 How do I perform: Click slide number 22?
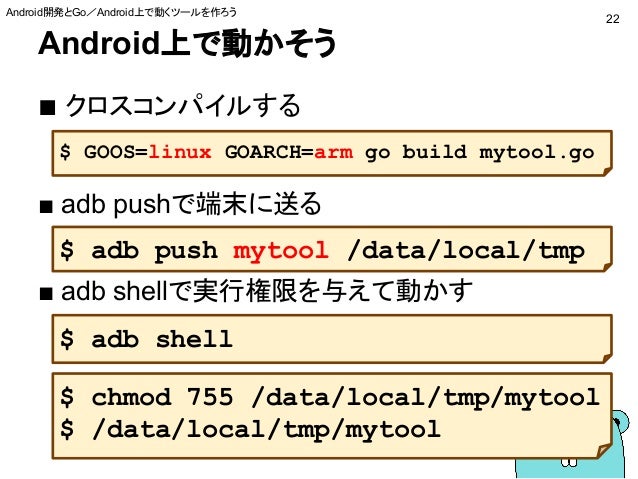coord(612,19)
